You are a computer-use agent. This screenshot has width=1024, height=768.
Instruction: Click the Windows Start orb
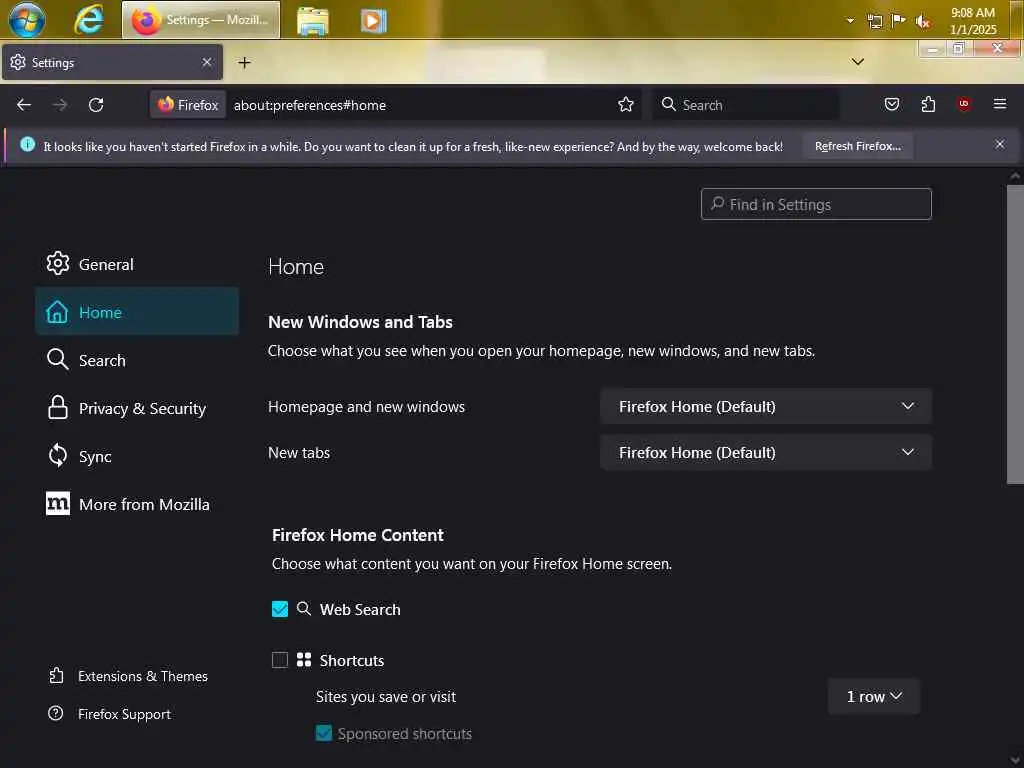point(27,20)
